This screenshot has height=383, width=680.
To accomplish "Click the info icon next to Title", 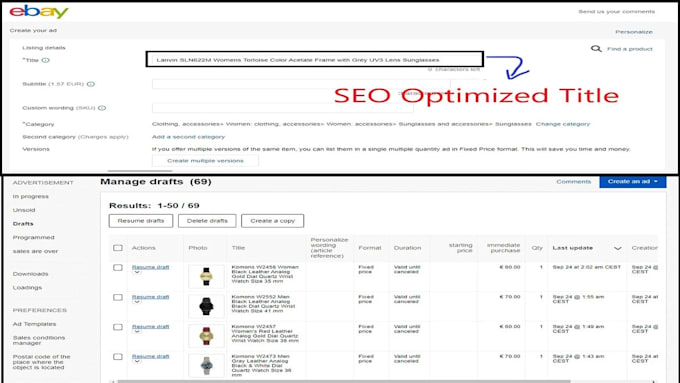I will point(46,60).
